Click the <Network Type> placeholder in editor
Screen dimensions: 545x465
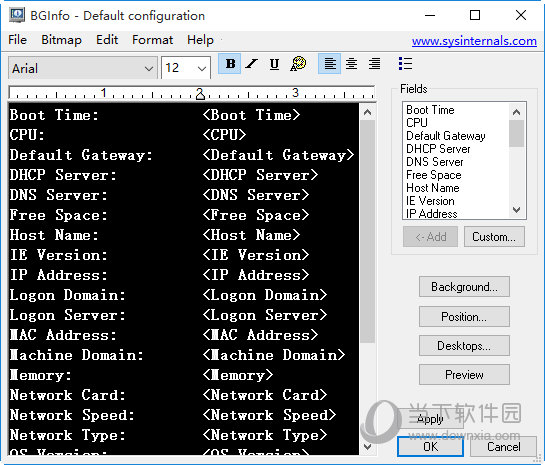(x=265, y=435)
